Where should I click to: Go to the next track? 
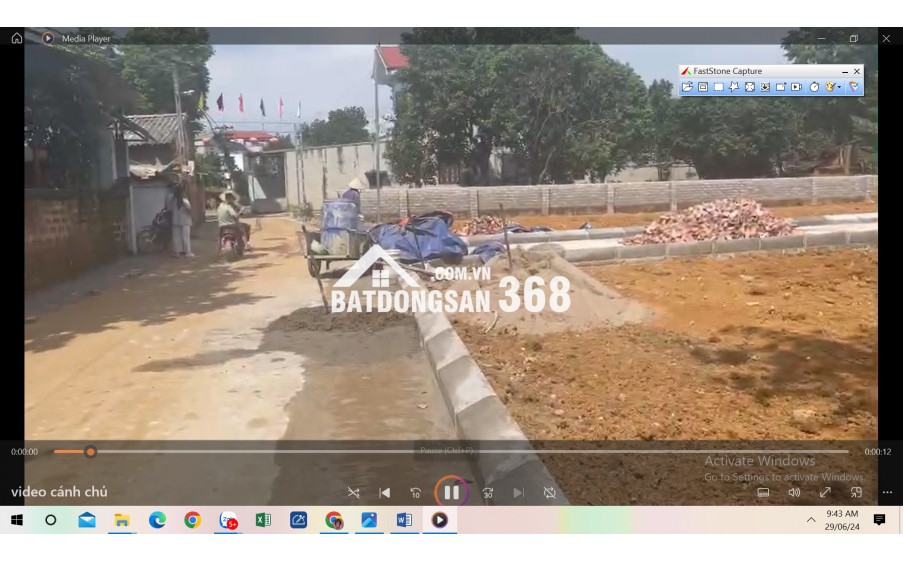coord(518,493)
